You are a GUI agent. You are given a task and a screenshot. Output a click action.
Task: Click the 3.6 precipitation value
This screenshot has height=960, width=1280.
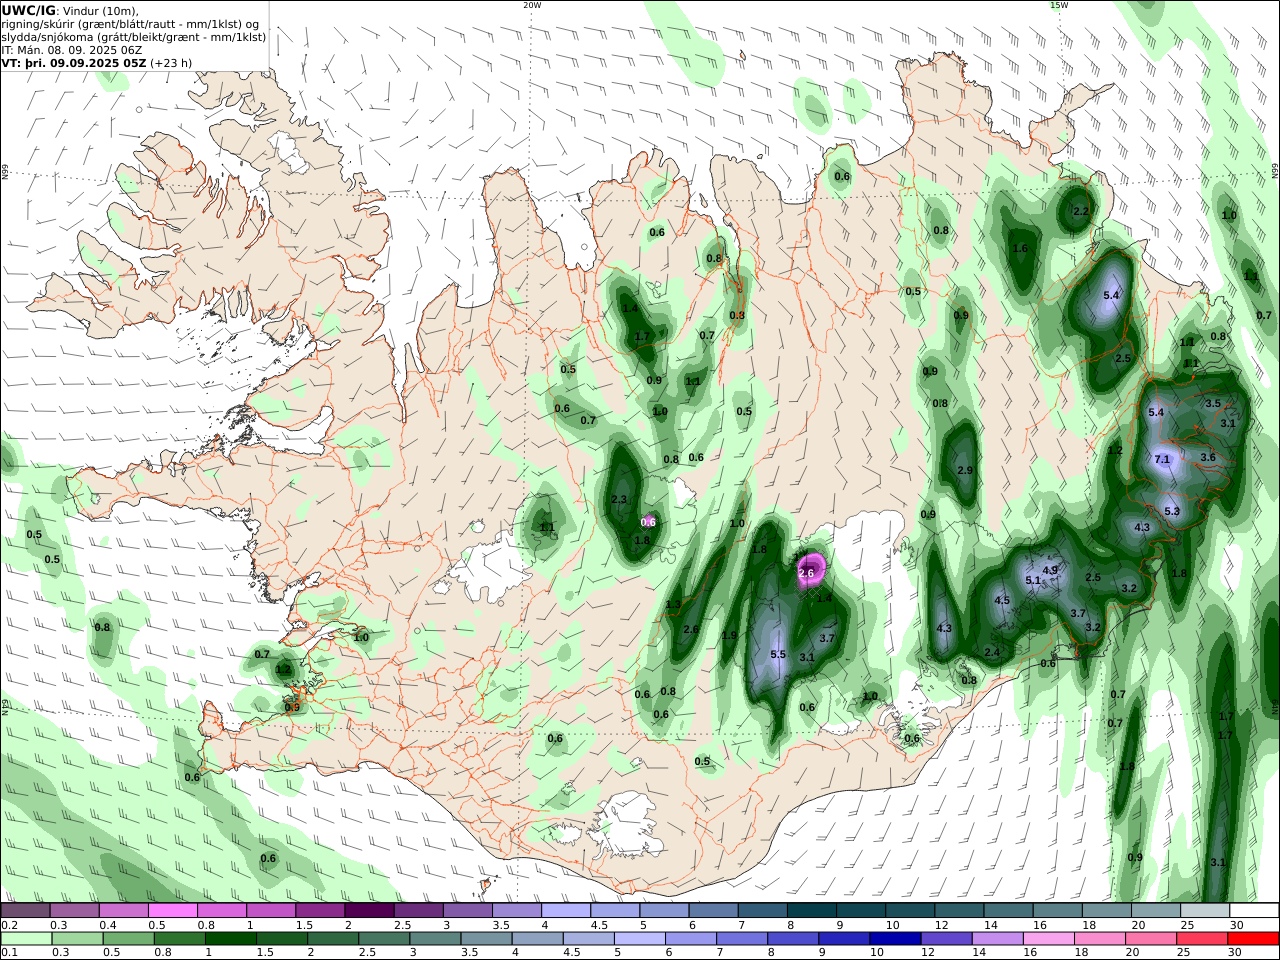1208,457
